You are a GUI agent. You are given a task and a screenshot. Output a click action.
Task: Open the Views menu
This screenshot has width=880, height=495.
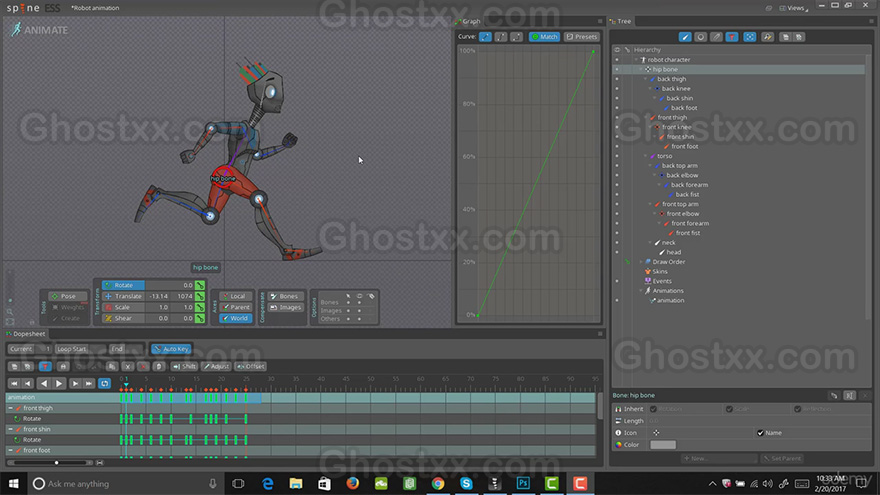[x=794, y=8]
